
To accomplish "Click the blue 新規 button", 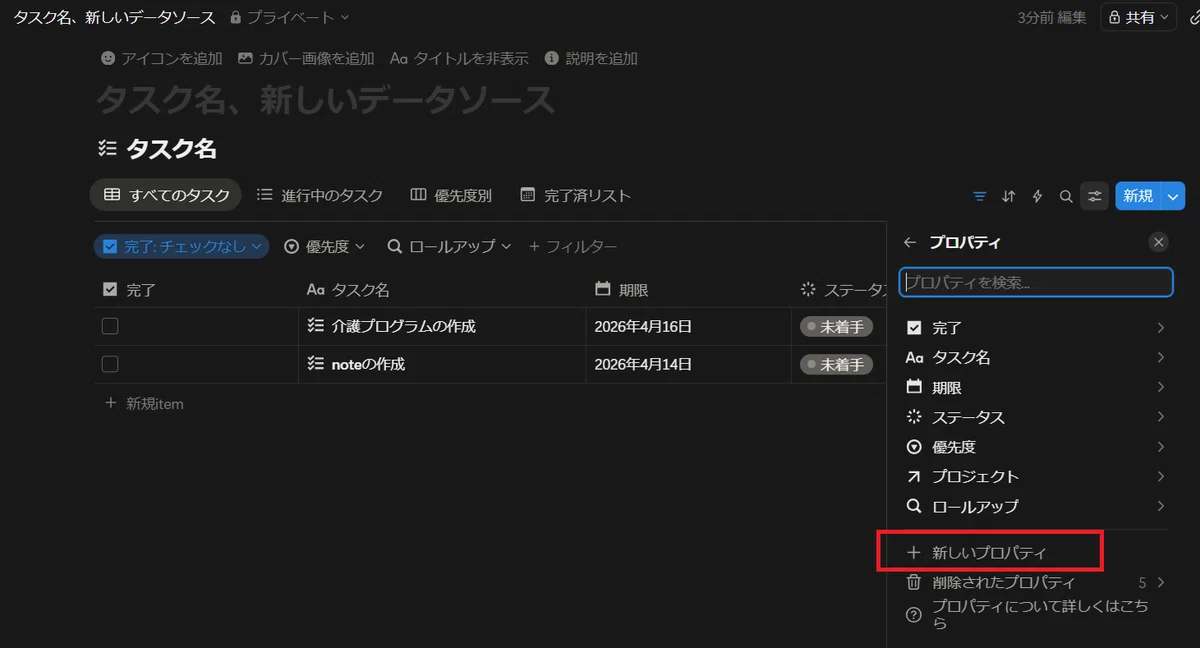I will 1138,196.
